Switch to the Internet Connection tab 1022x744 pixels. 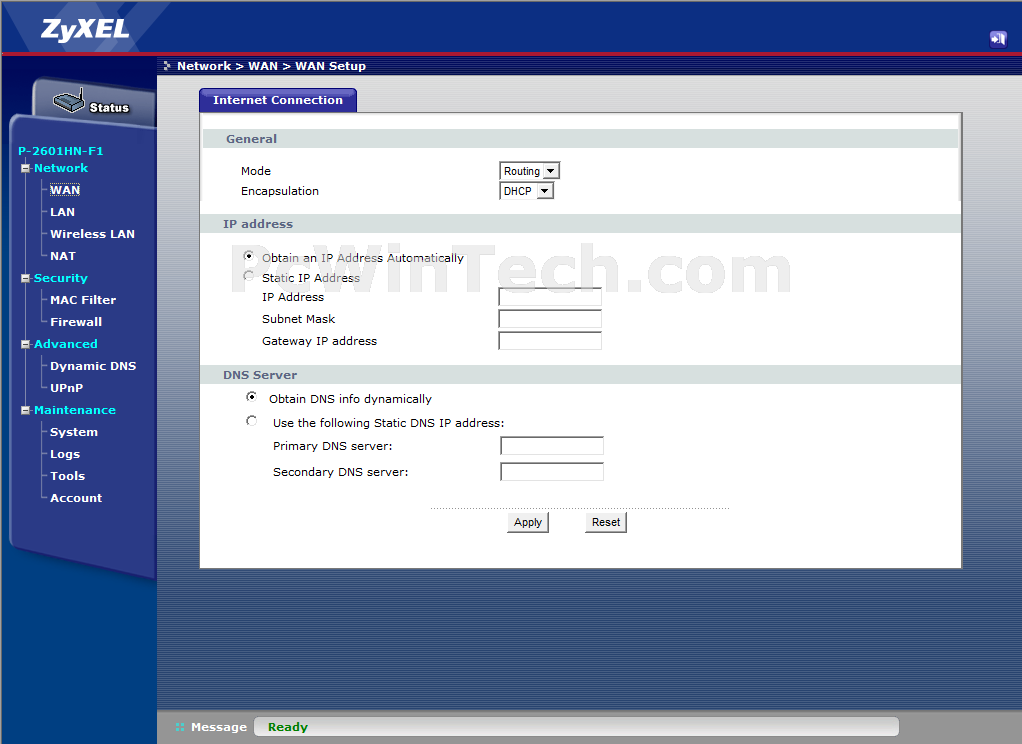(278, 100)
